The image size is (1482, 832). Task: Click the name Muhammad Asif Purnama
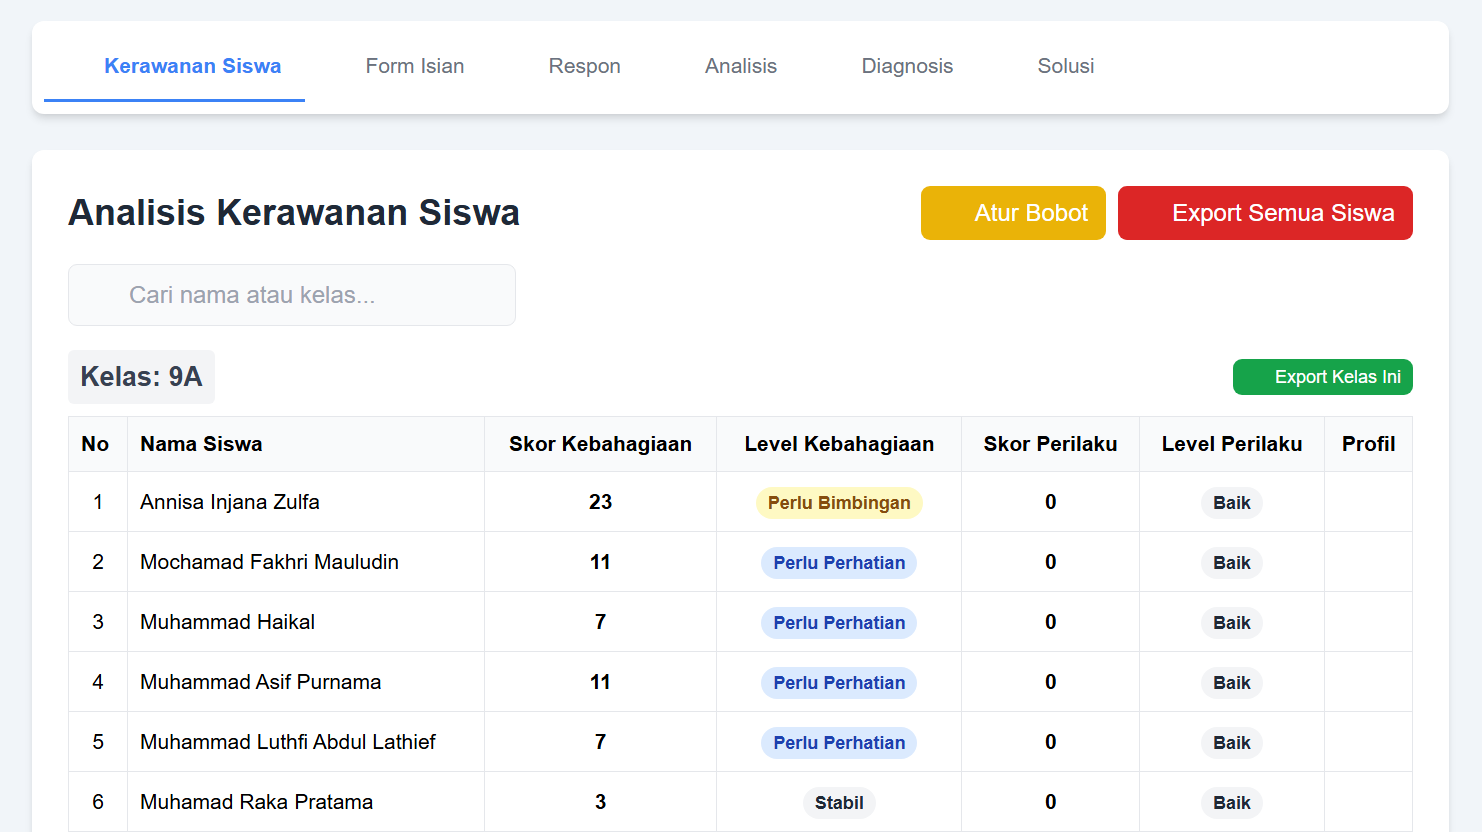coord(262,681)
